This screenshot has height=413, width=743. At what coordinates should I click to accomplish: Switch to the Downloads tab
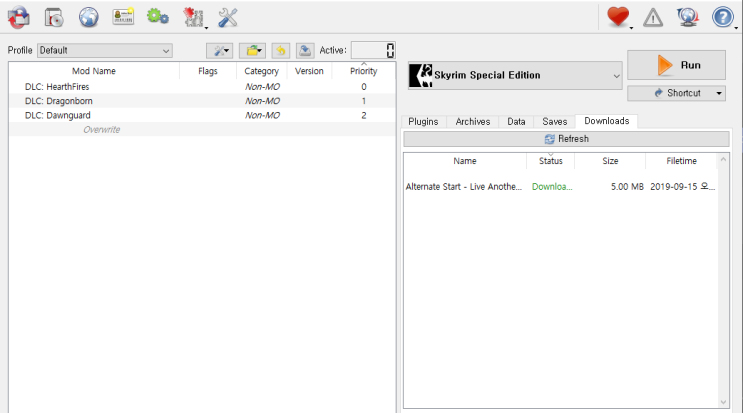(x=607, y=121)
